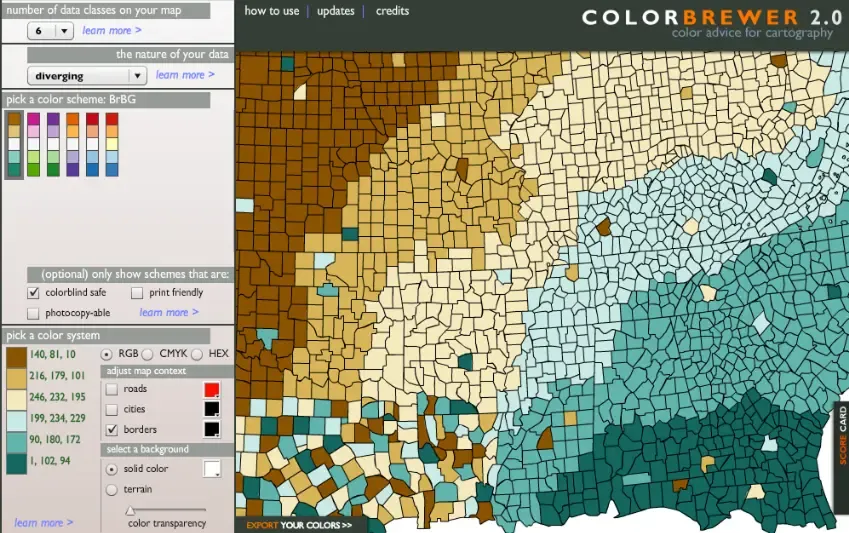Choose the red-to-blue scheme with white middle
849x533 pixels.
92,144
